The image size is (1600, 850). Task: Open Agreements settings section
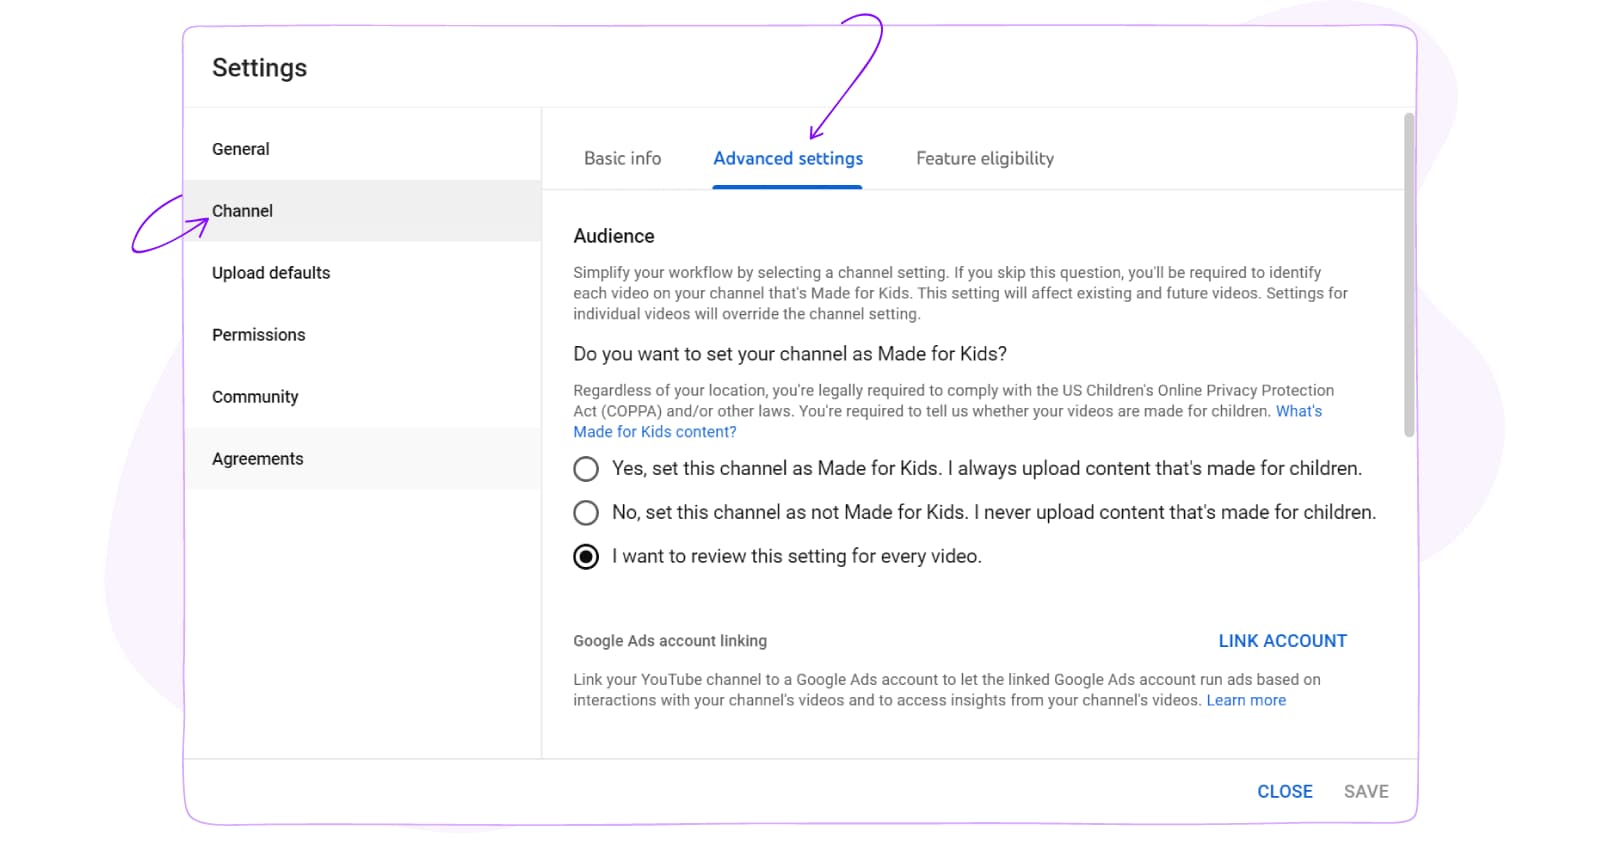click(363, 459)
